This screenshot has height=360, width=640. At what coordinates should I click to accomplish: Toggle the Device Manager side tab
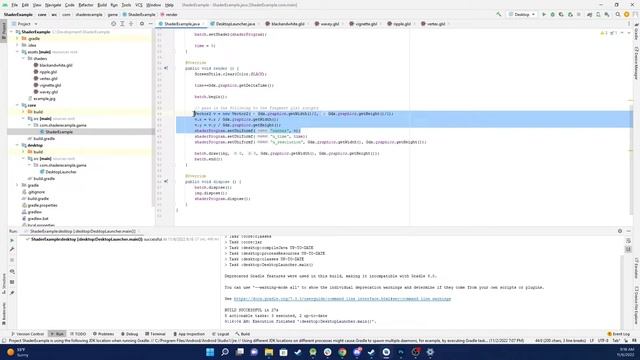coord(636,63)
